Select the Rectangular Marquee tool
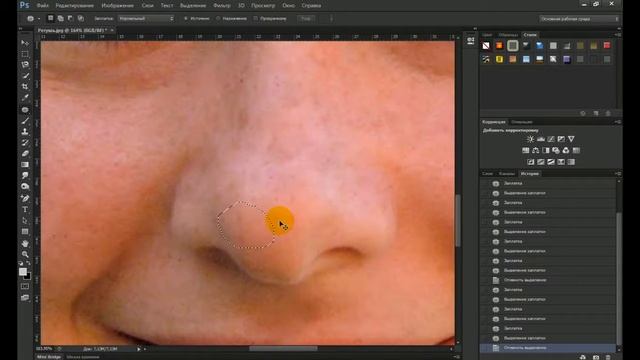 [25, 54]
